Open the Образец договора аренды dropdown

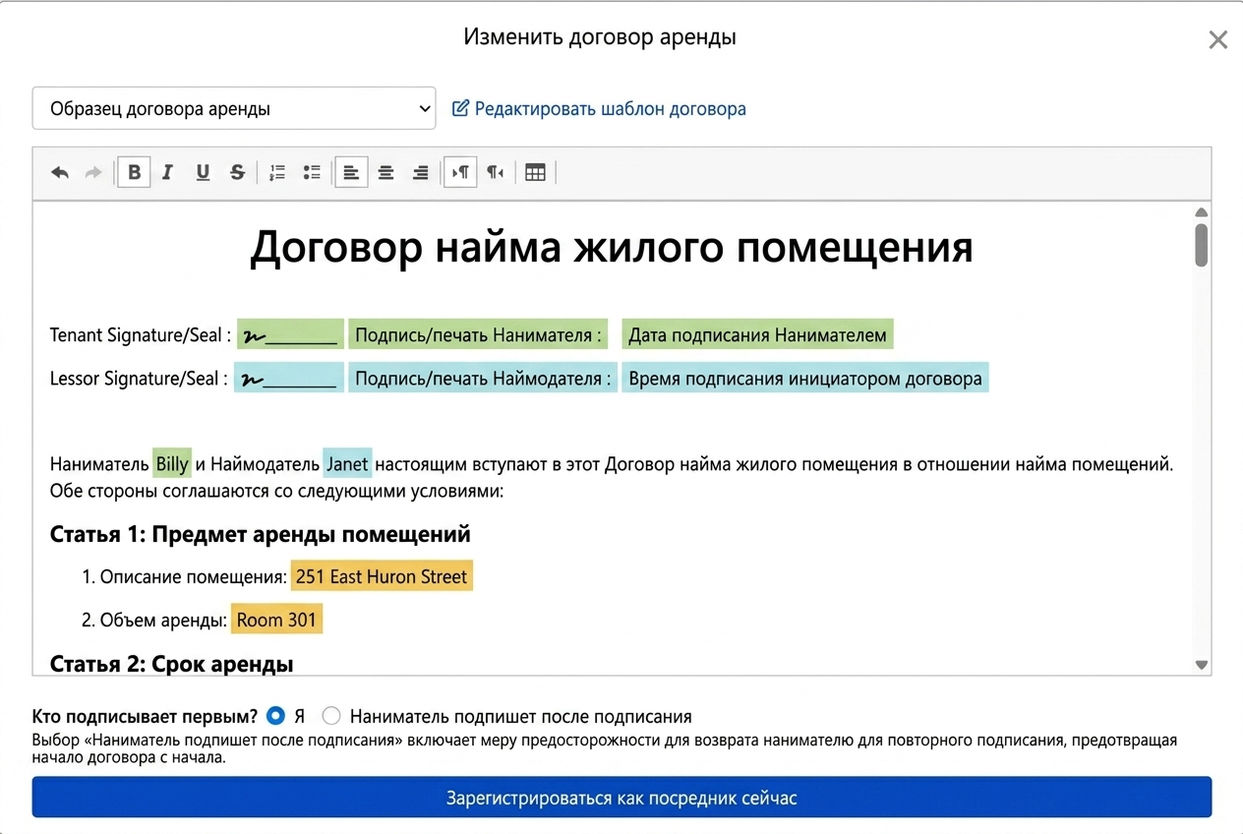coord(234,108)
